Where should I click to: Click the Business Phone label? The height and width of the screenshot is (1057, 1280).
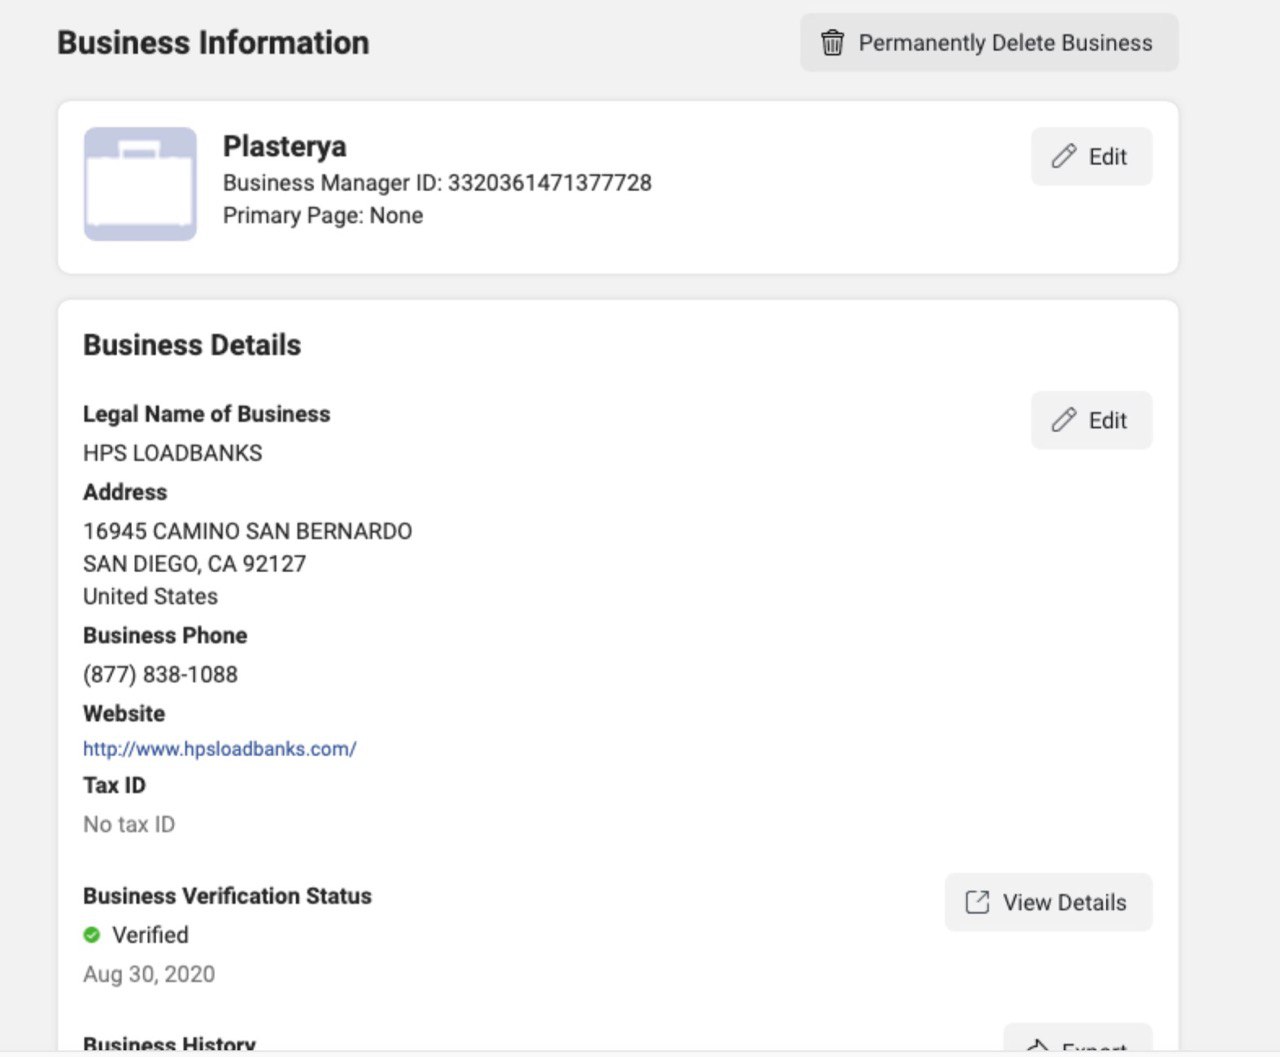click(165, 636)
